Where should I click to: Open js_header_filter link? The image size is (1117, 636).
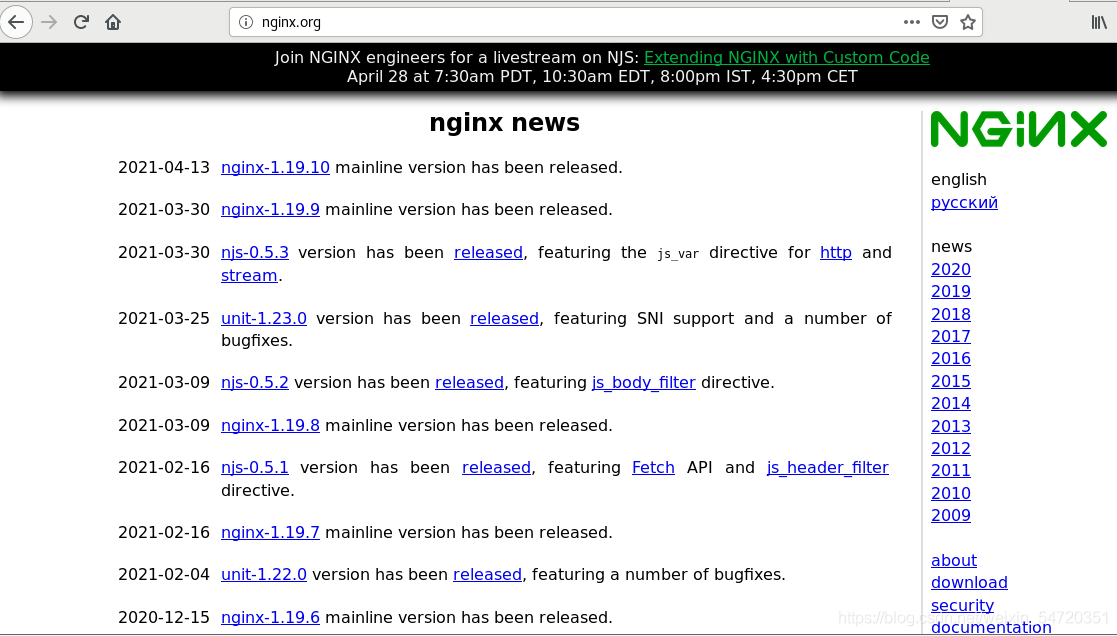[828, 467]
